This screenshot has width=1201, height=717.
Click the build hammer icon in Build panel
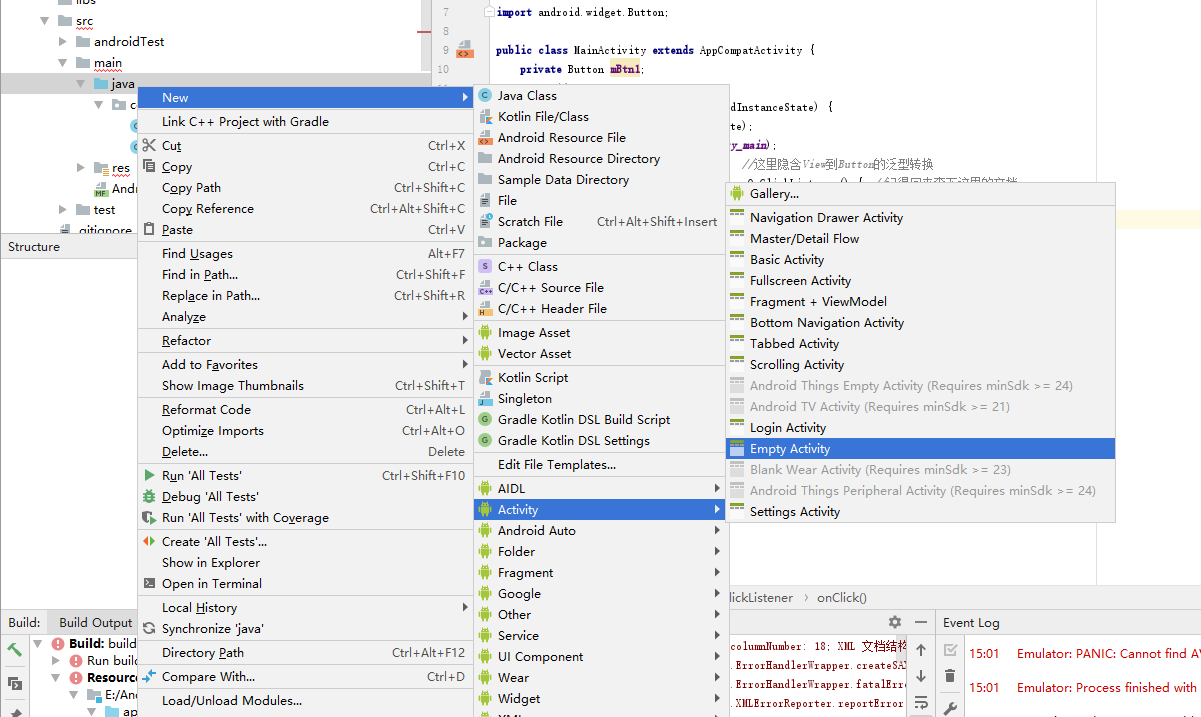click(x=15, y=649)
